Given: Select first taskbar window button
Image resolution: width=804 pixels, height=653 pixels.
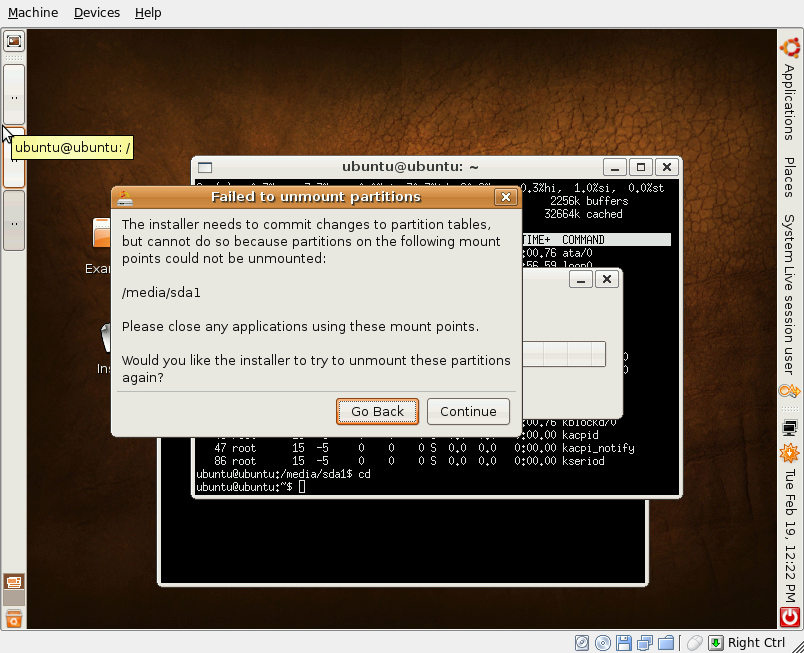Looking at the screenshot, I should [x=14, y=94].
